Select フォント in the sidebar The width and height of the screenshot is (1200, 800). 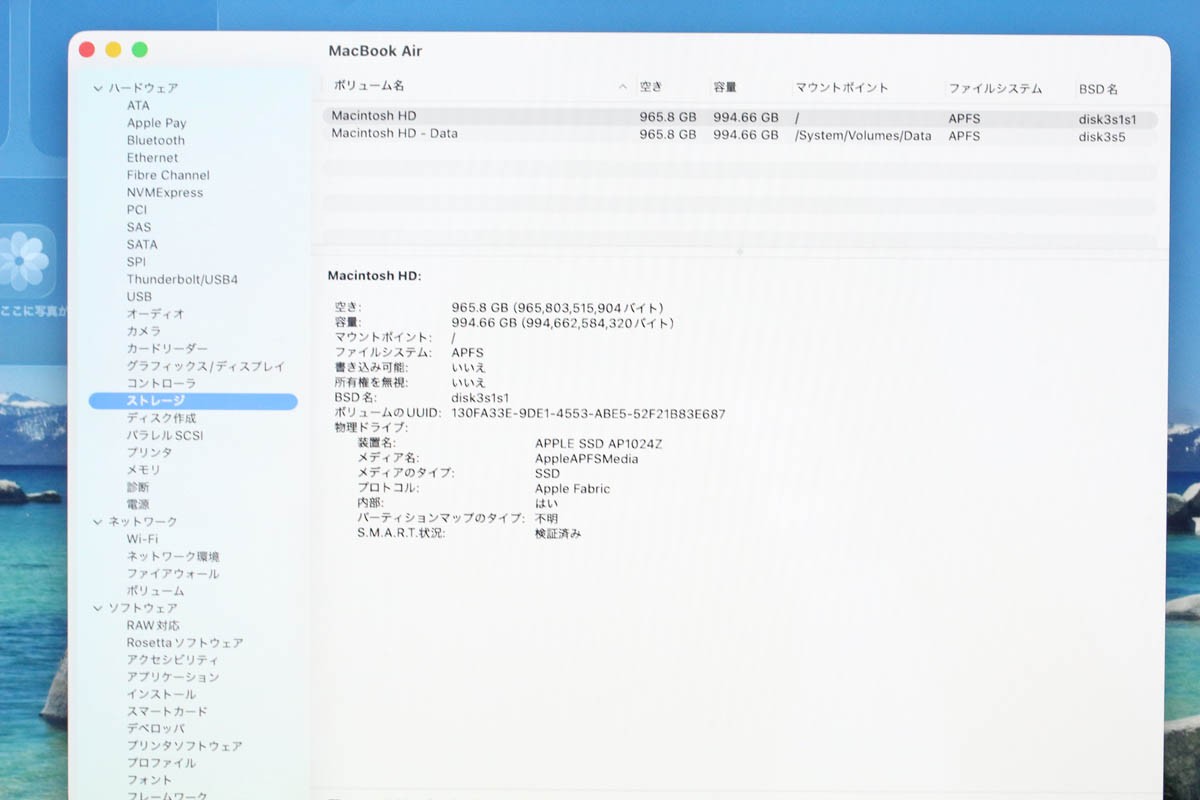149,781
